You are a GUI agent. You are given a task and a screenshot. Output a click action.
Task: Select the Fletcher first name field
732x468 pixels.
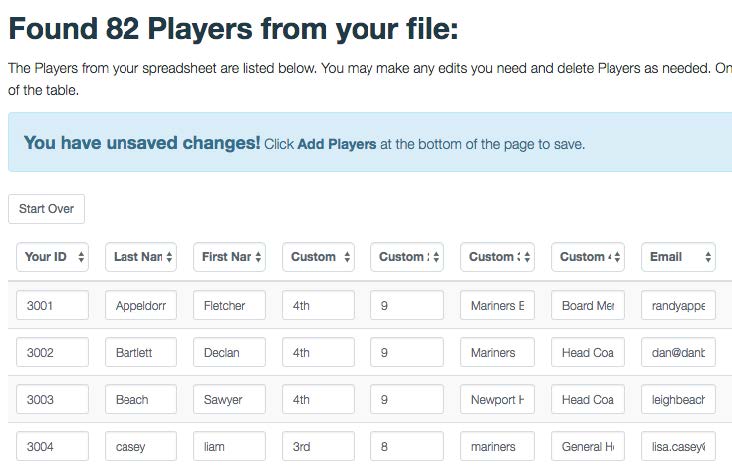pyautogui.click(x=229, y=306)
